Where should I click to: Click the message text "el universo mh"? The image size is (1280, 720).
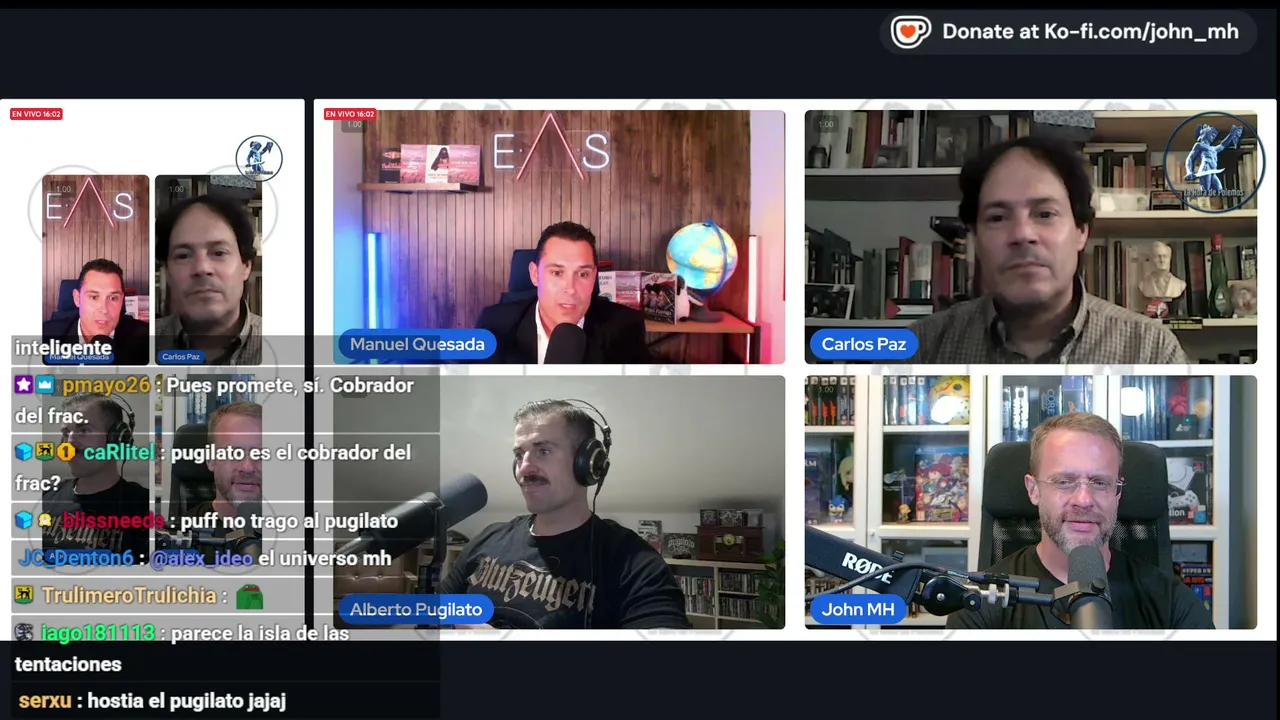pyautogui.click(x=325, y=558)
